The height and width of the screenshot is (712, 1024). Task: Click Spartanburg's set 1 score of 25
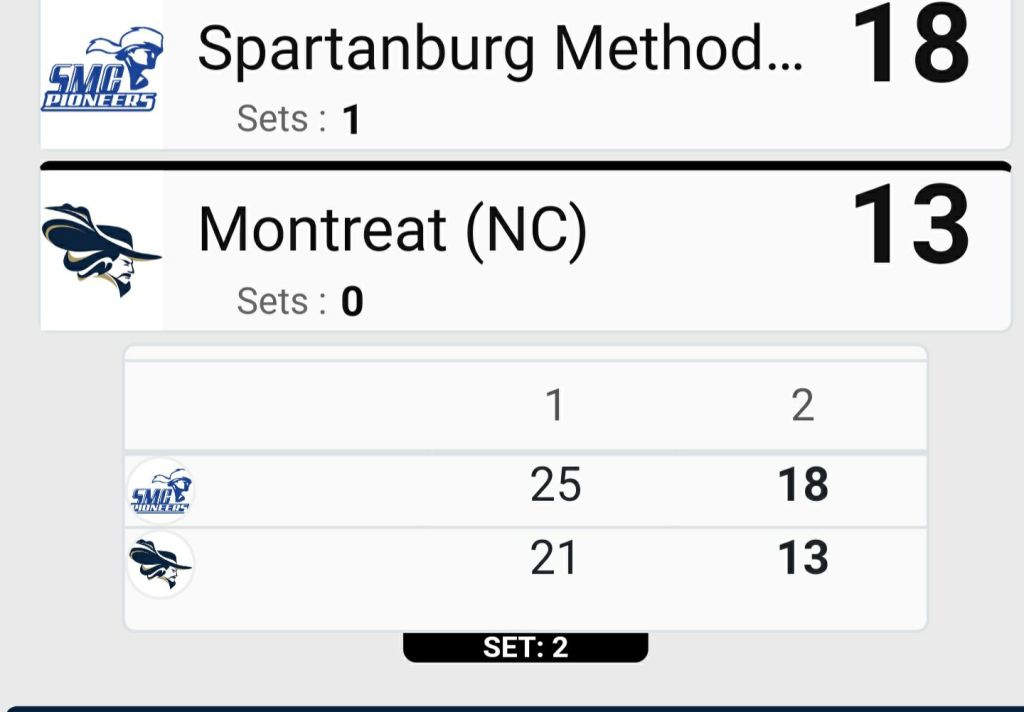[x=555, y=485]
